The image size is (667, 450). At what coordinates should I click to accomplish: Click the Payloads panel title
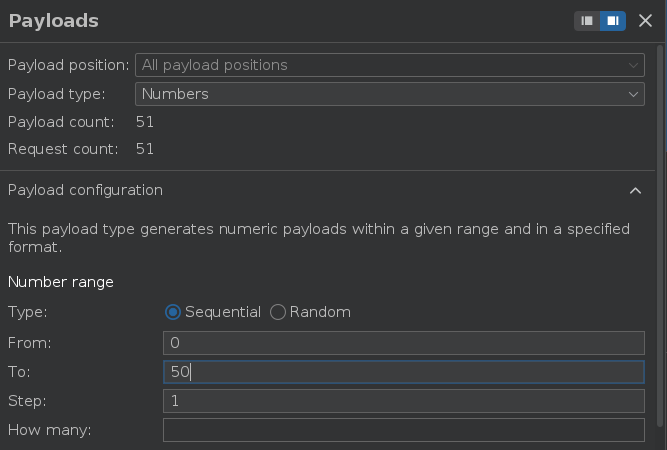click(x=53, y=21)
